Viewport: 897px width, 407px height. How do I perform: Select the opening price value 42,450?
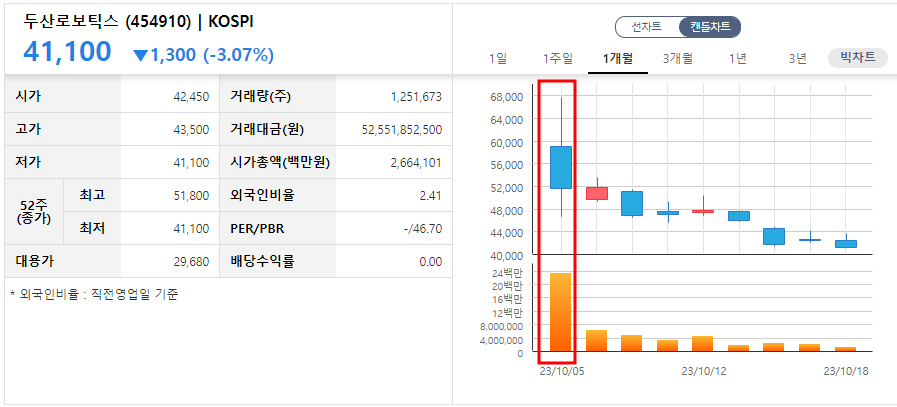pos(191,97)
